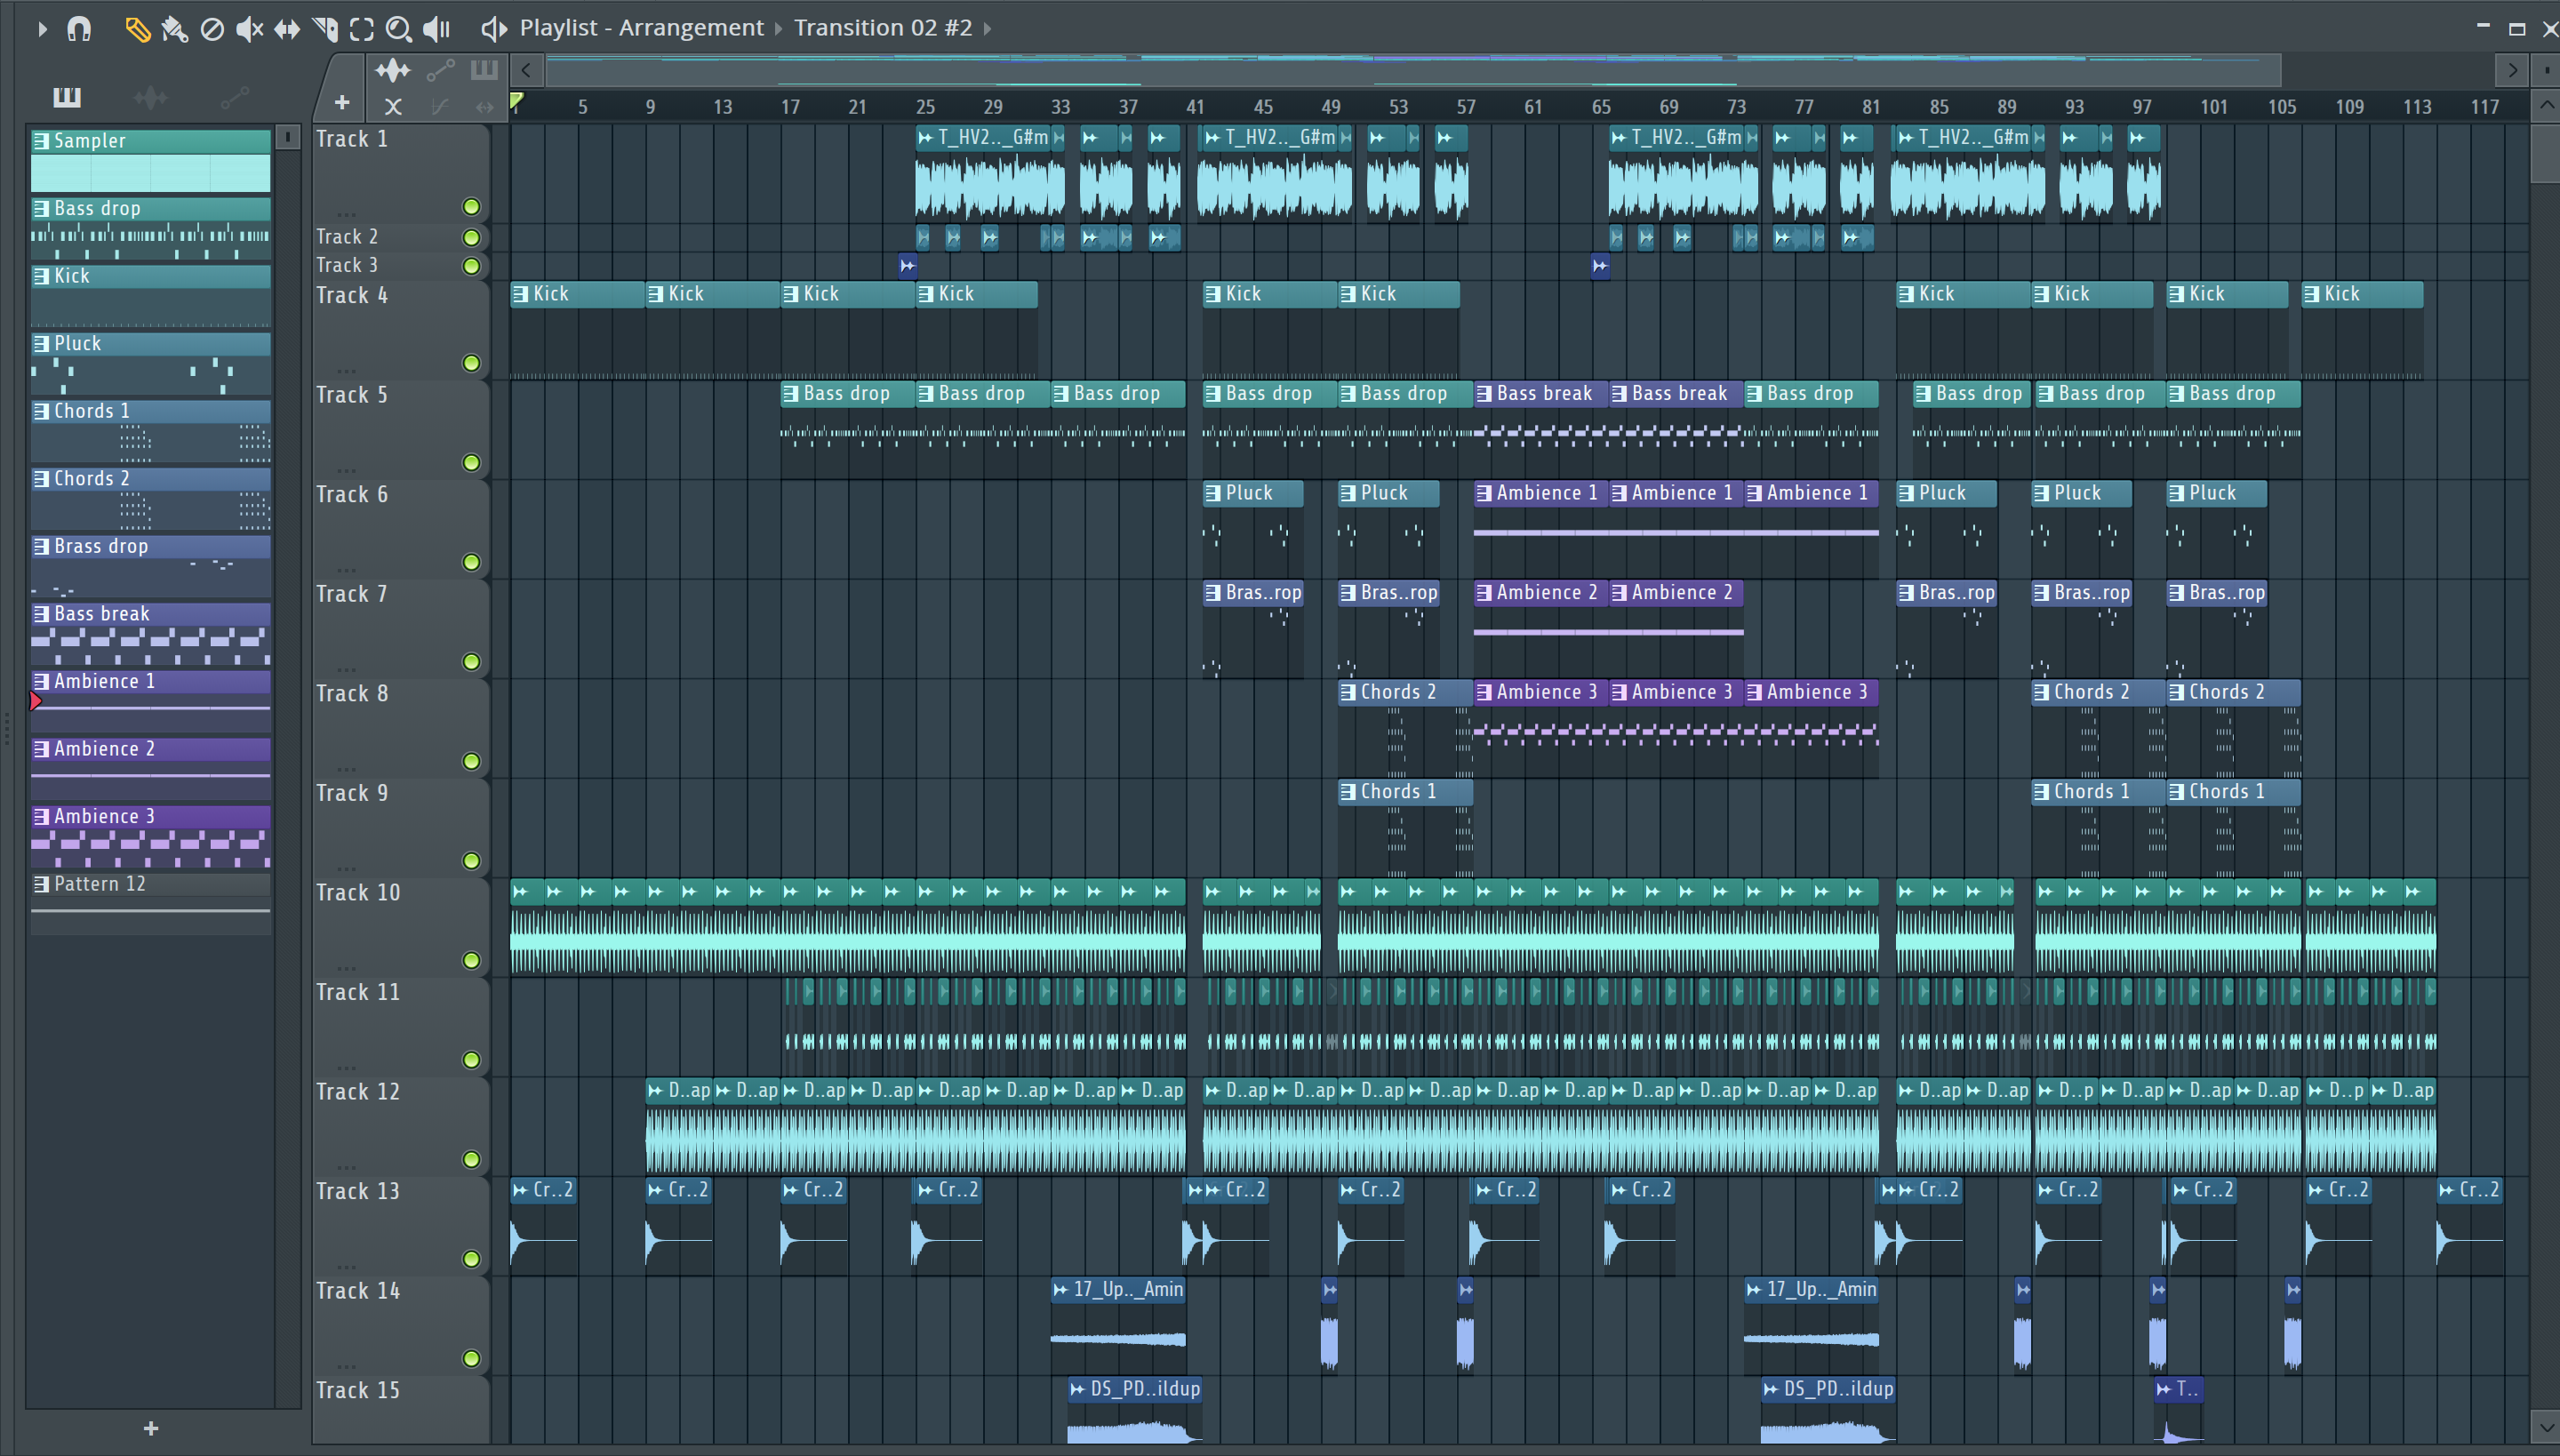Activate the Zoom magnifier tool
The image size is (2560, 1456).
[x=399, y=29]
